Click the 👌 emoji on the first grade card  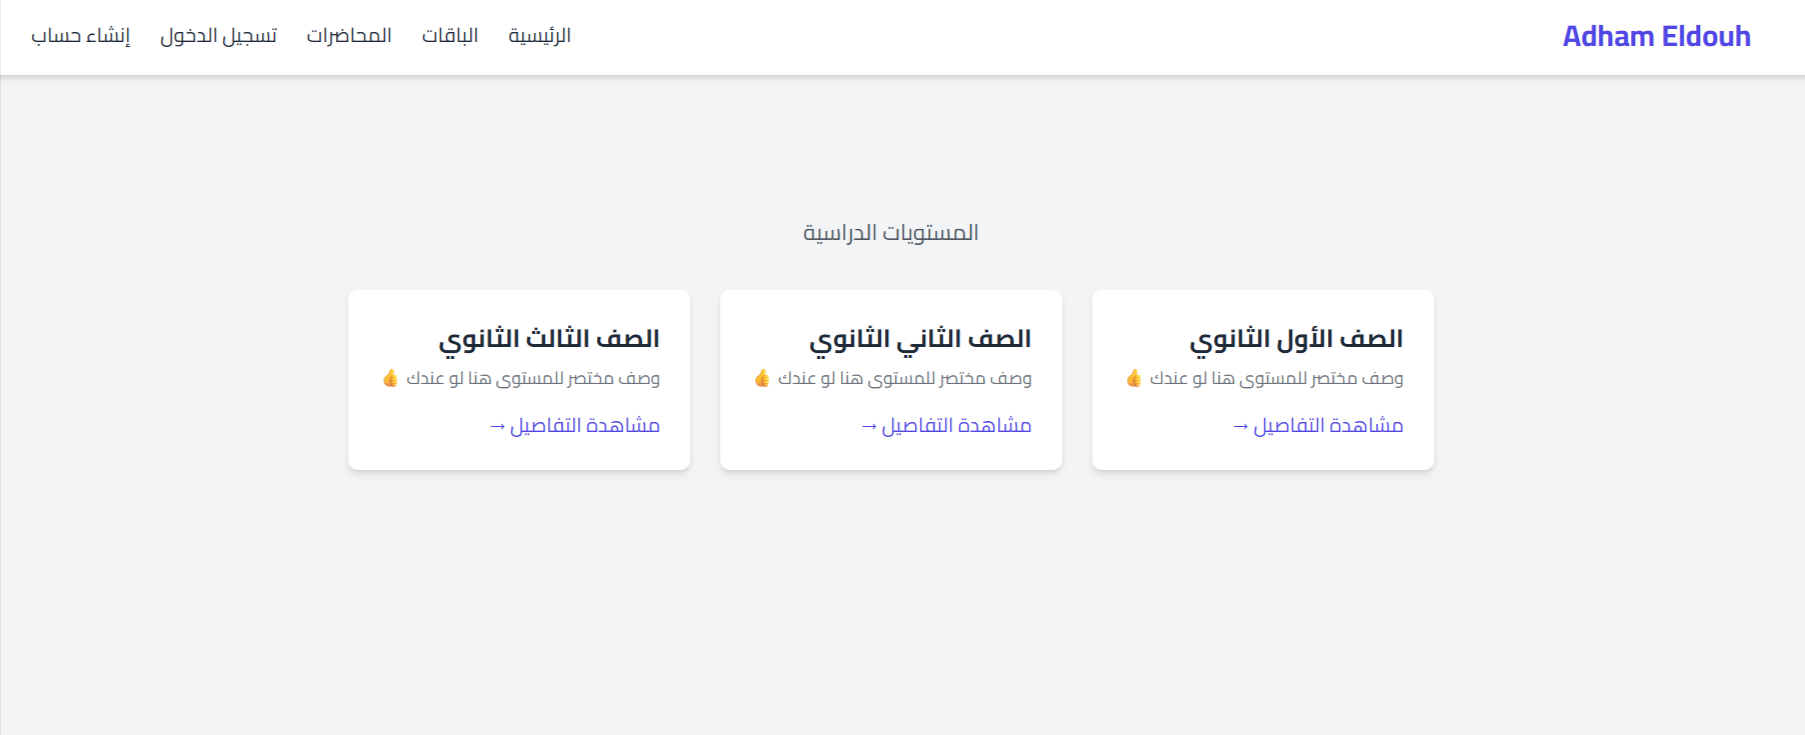tap(1135, 378)
